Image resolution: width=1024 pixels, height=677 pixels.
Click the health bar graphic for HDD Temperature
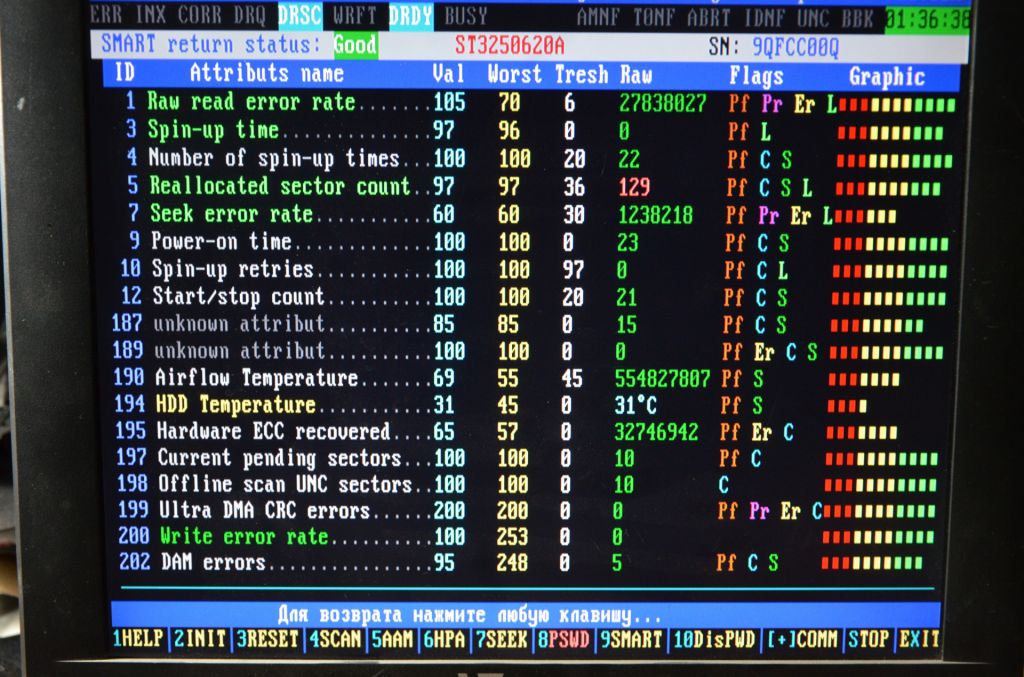click(847, 406)
